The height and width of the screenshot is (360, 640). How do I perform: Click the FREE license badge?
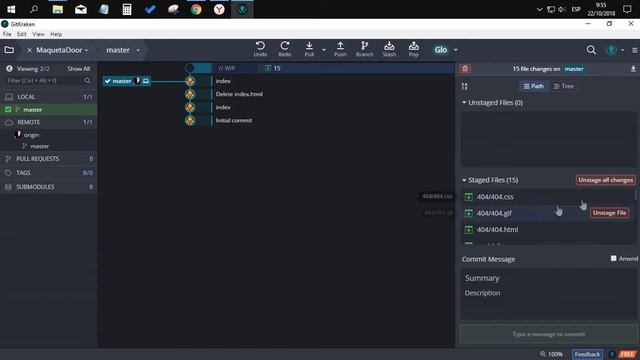coord(628,354)
